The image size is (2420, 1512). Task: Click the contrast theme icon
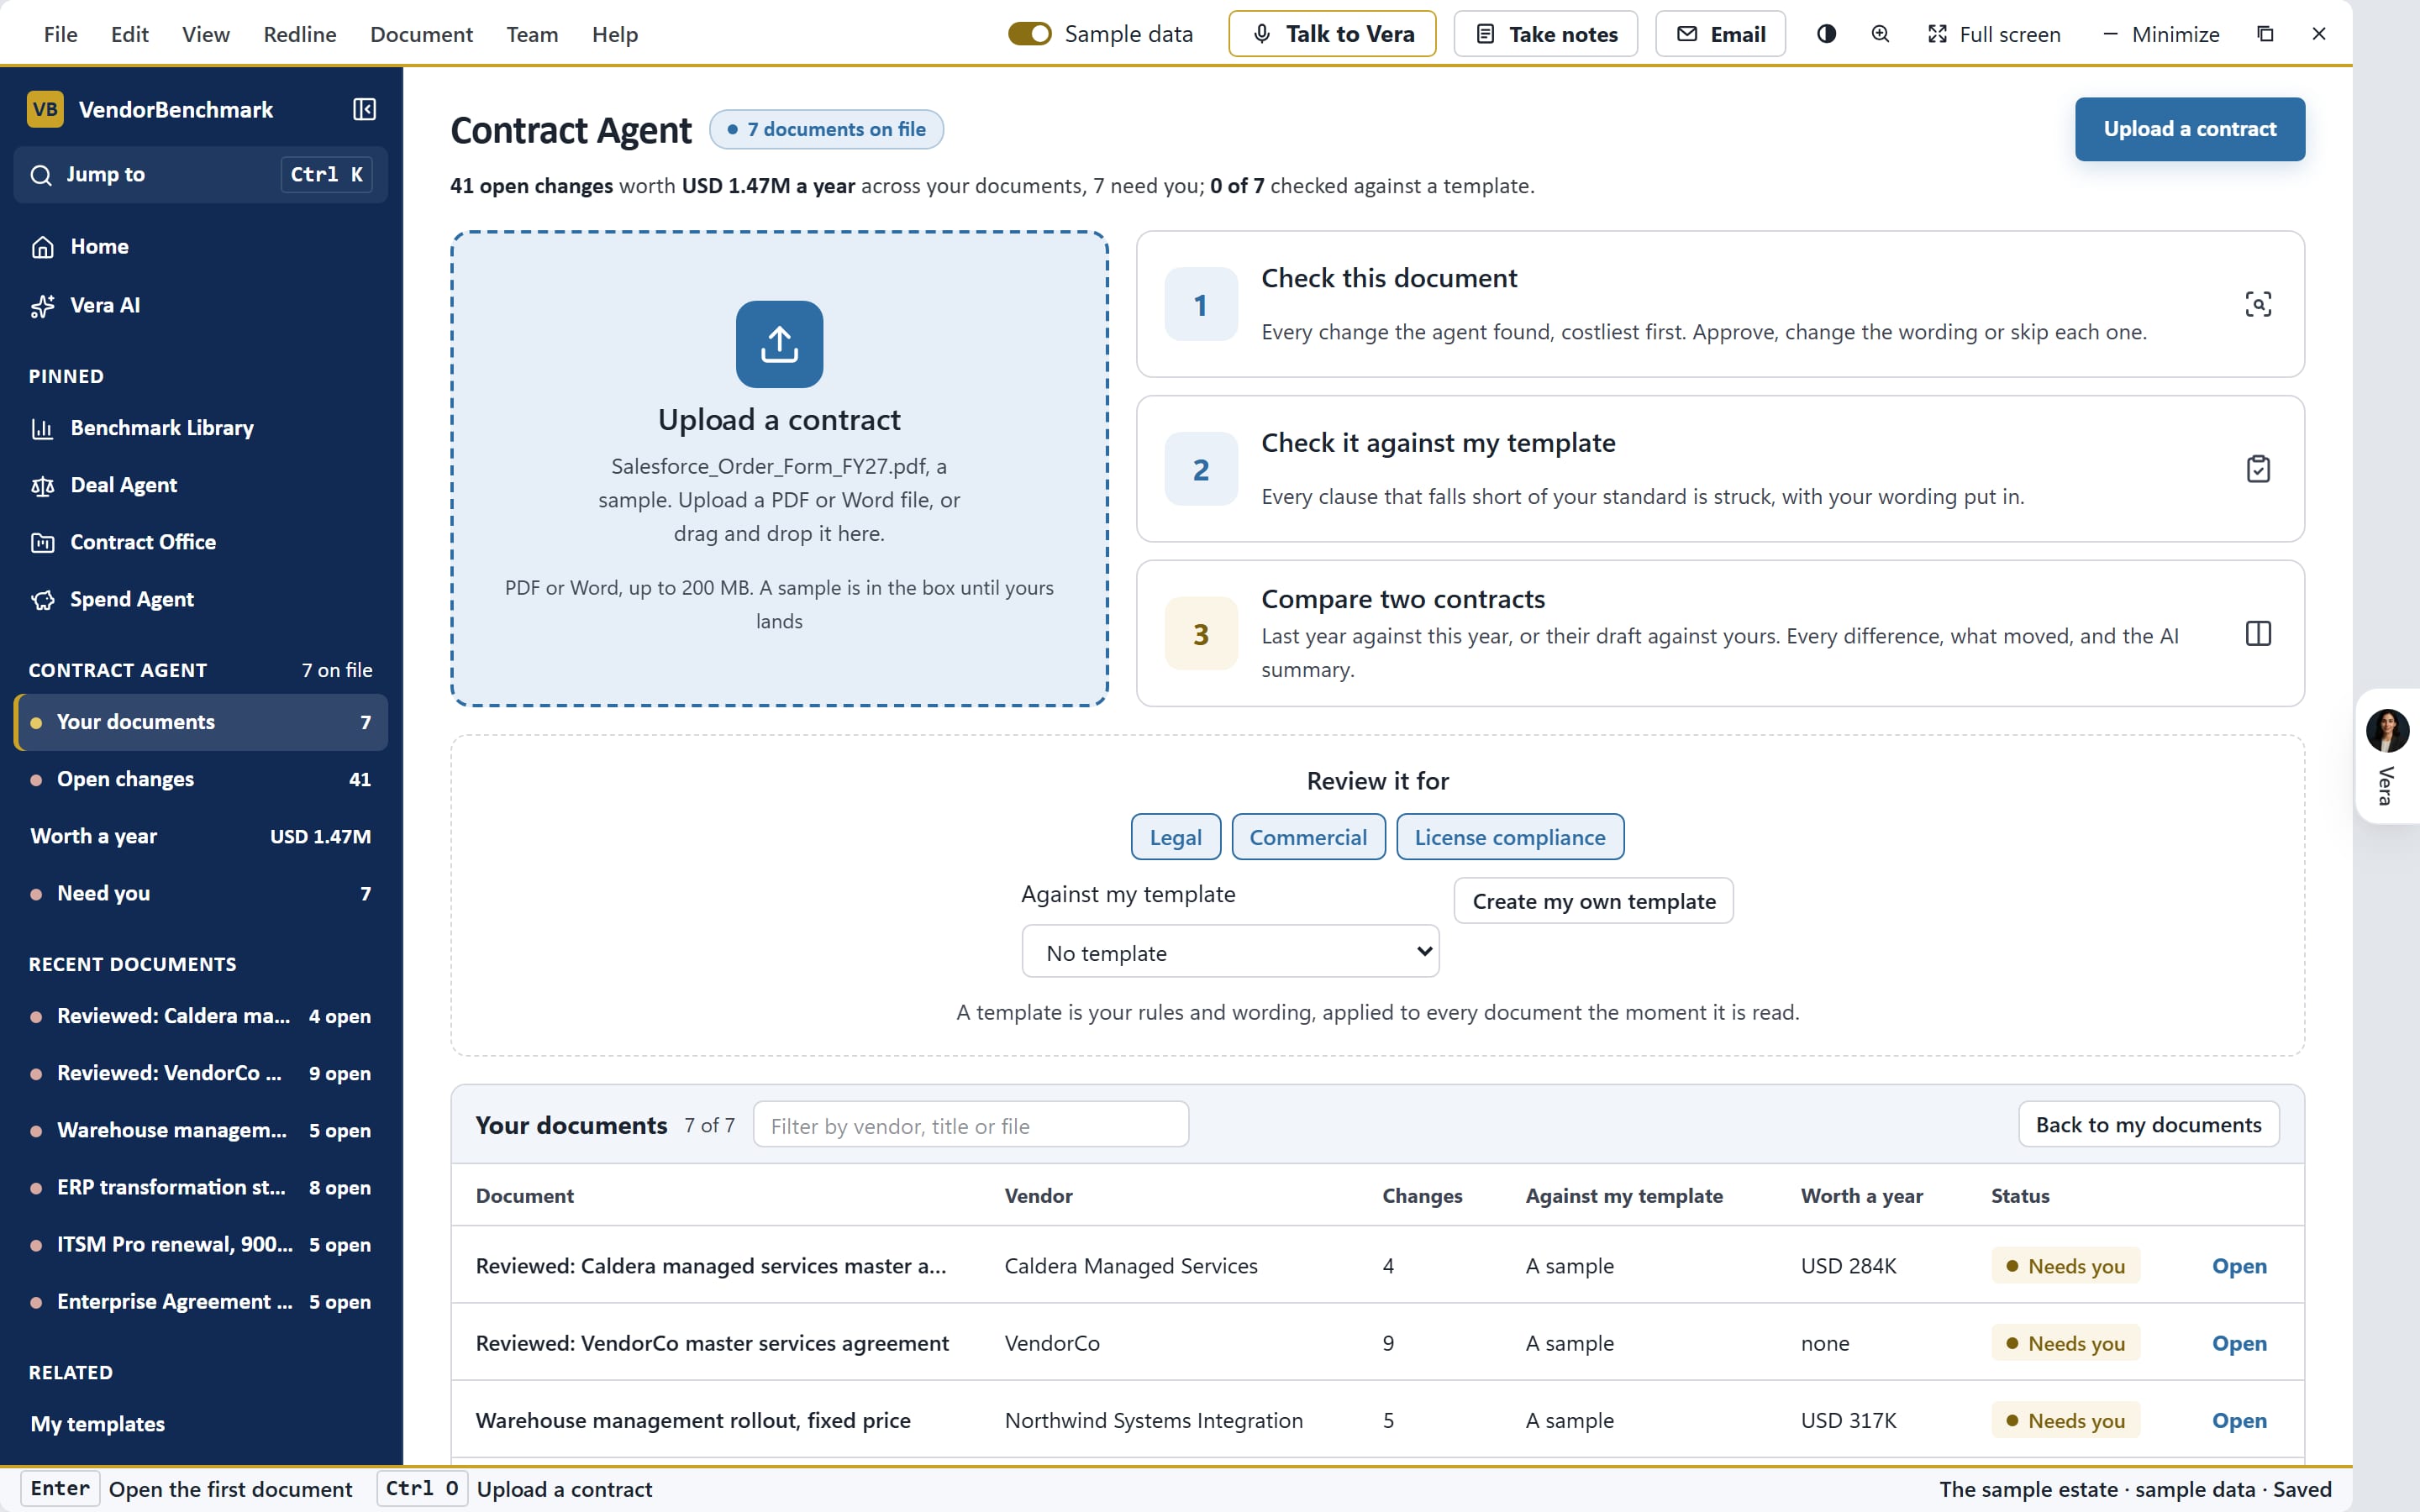tap(1826, 34)
